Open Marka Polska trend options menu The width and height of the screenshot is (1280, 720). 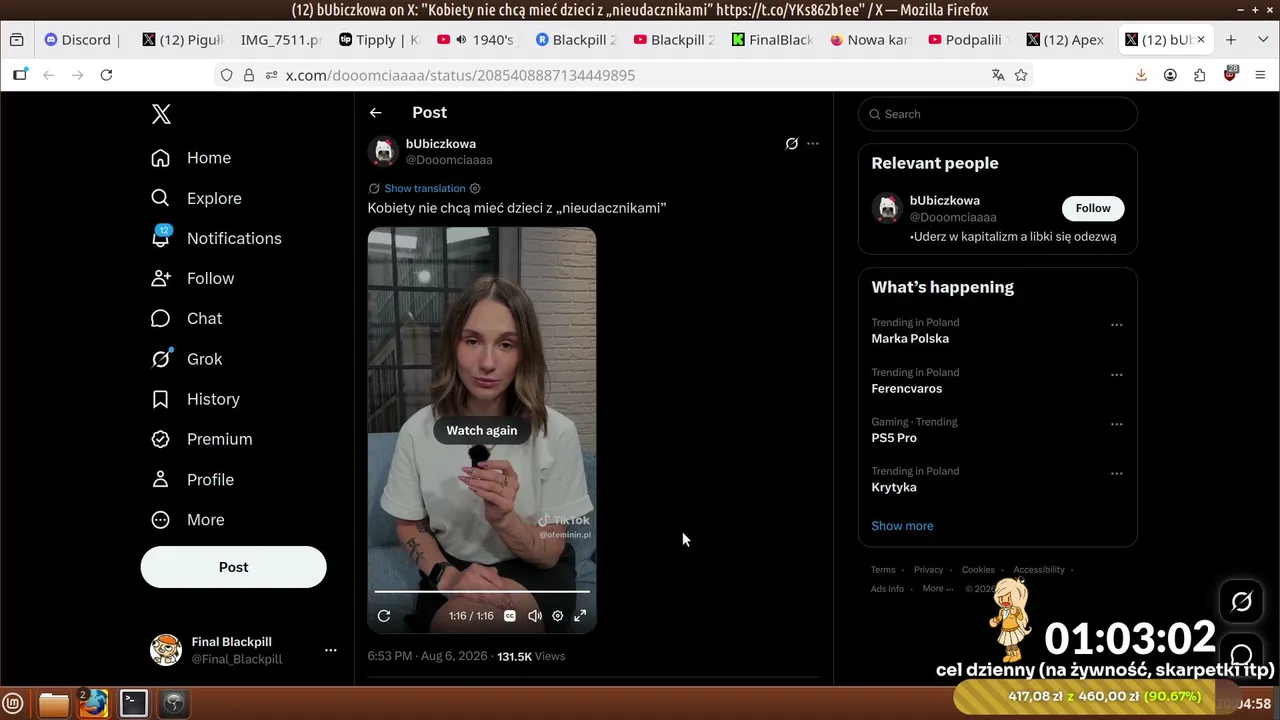[1117, 325]
